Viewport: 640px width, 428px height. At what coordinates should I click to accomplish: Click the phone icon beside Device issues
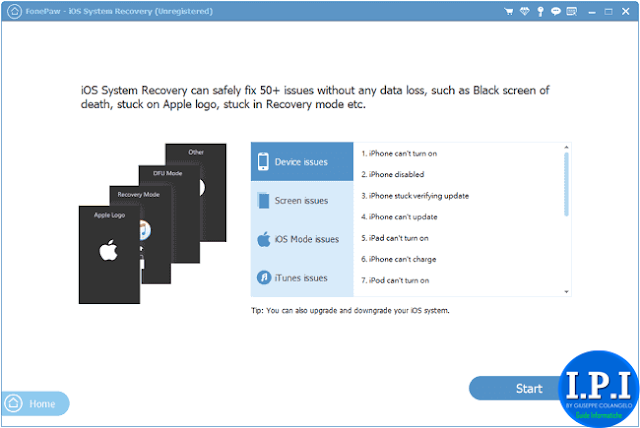[263, 162]
